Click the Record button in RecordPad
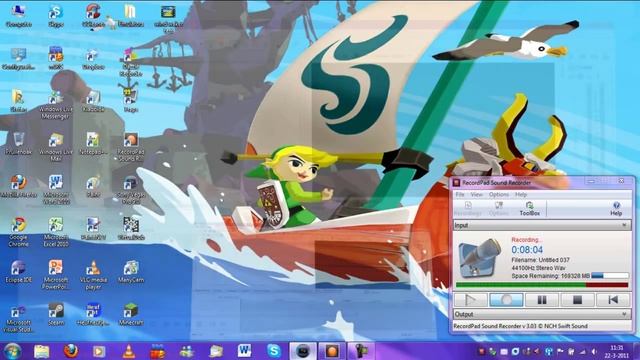Image resolution: width=640 pixels, height=360 pixels. [x=506, y=300]
